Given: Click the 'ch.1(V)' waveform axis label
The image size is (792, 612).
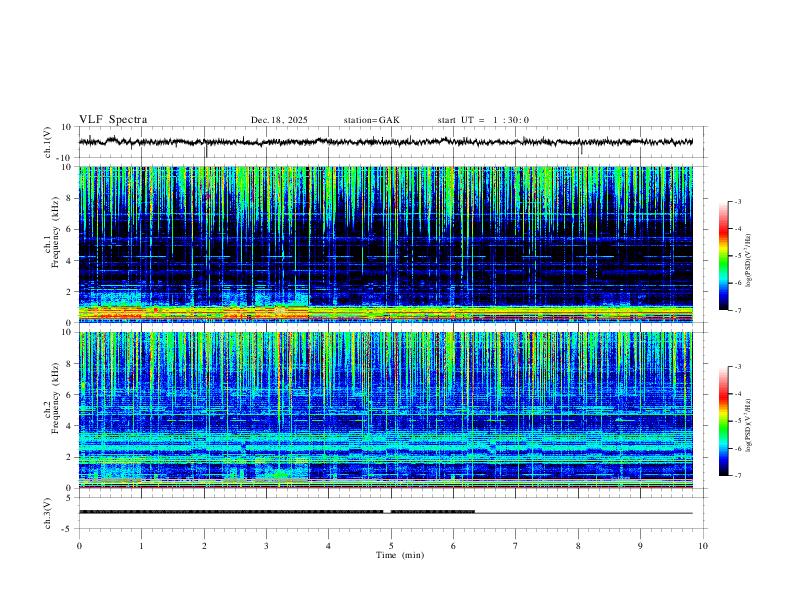Looking at the screenshot, I should pyautogui.click(x=48, y=142).
